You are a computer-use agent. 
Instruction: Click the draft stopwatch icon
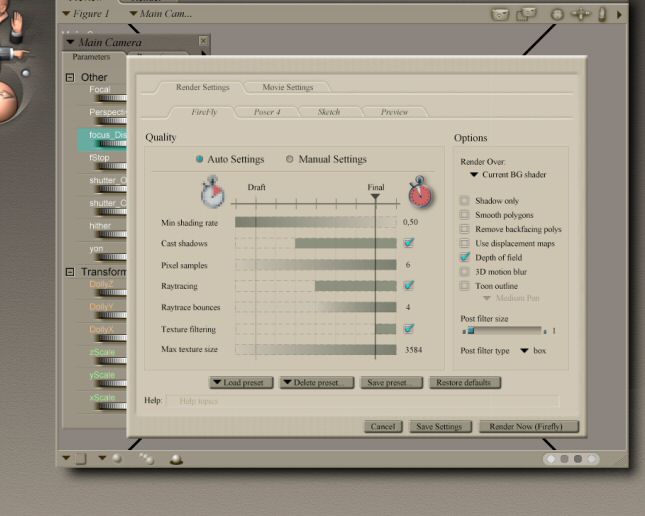point(212,192)
